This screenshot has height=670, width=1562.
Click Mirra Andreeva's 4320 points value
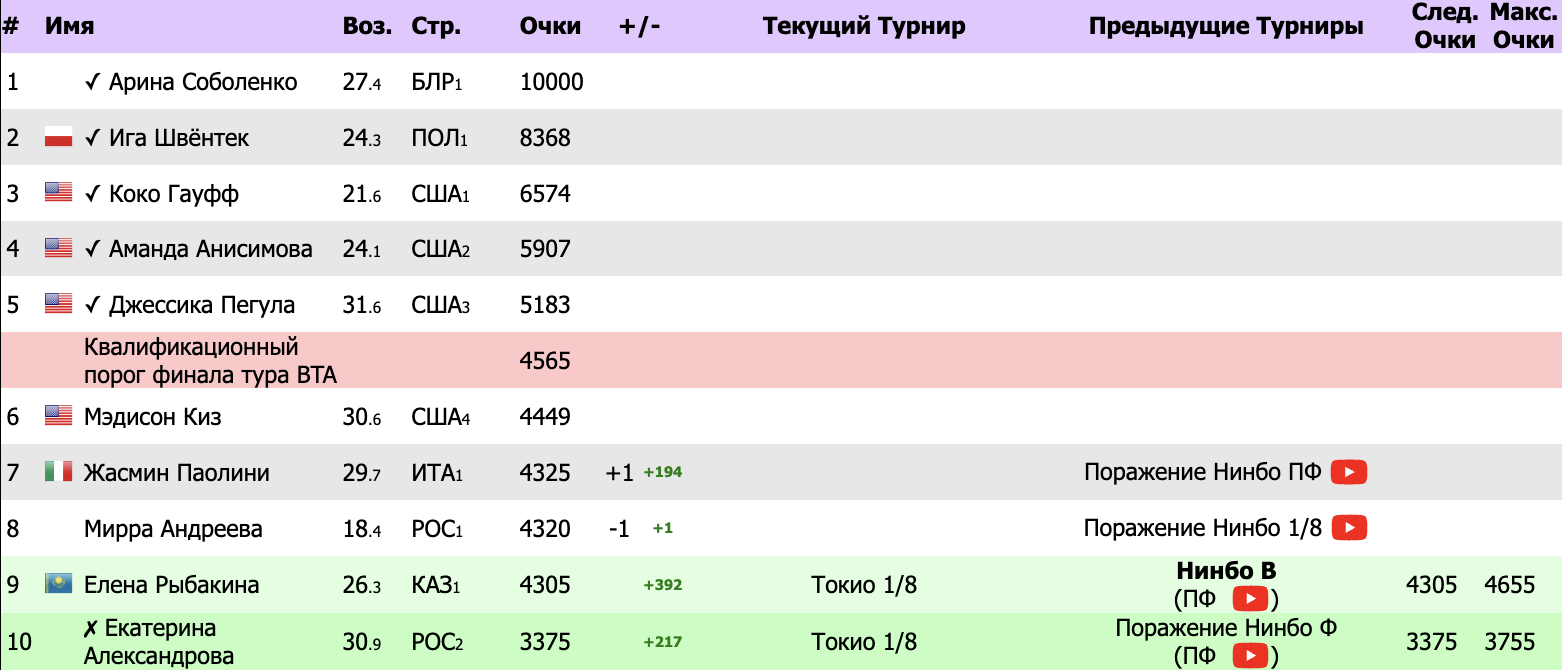click(545, 528)
